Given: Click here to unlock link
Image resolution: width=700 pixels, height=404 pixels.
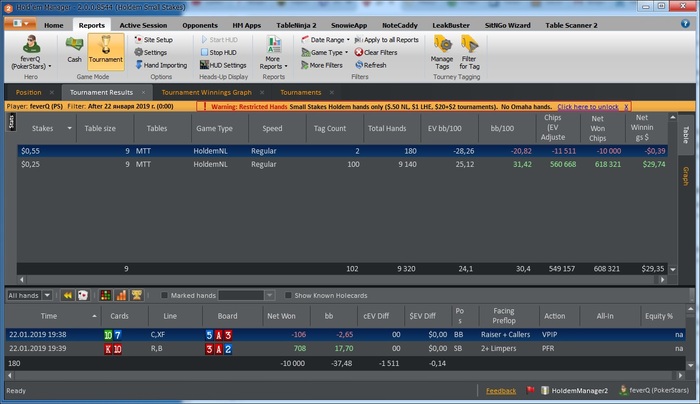Looking at the screenshot, I should click(x=588, y=107).
